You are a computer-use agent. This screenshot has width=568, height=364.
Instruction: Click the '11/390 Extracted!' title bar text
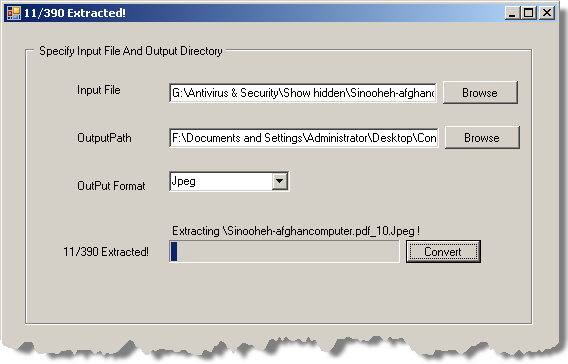[x=75, y=13]
